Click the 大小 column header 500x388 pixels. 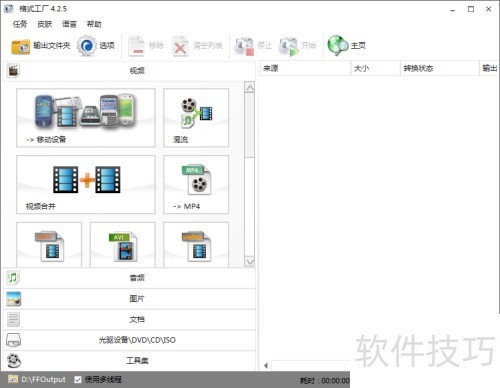click(x=375, y=68)
